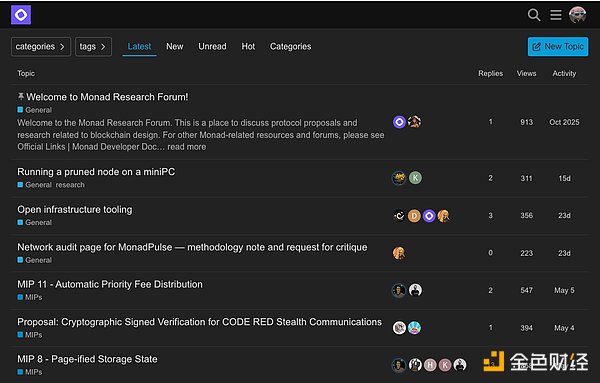Image resolution: width=600 pixels, height=383 pixels.
Task: Click orange D avatar on Open infrastructure tooling
Action: pyautogui.click(x=414, y=216)
